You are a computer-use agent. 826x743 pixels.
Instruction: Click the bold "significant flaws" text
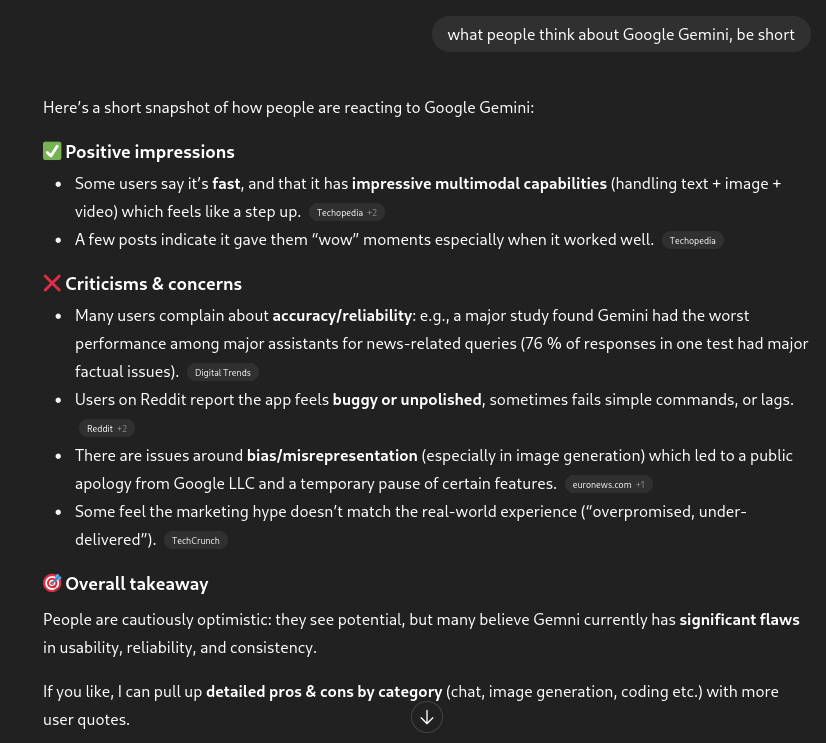739,620
